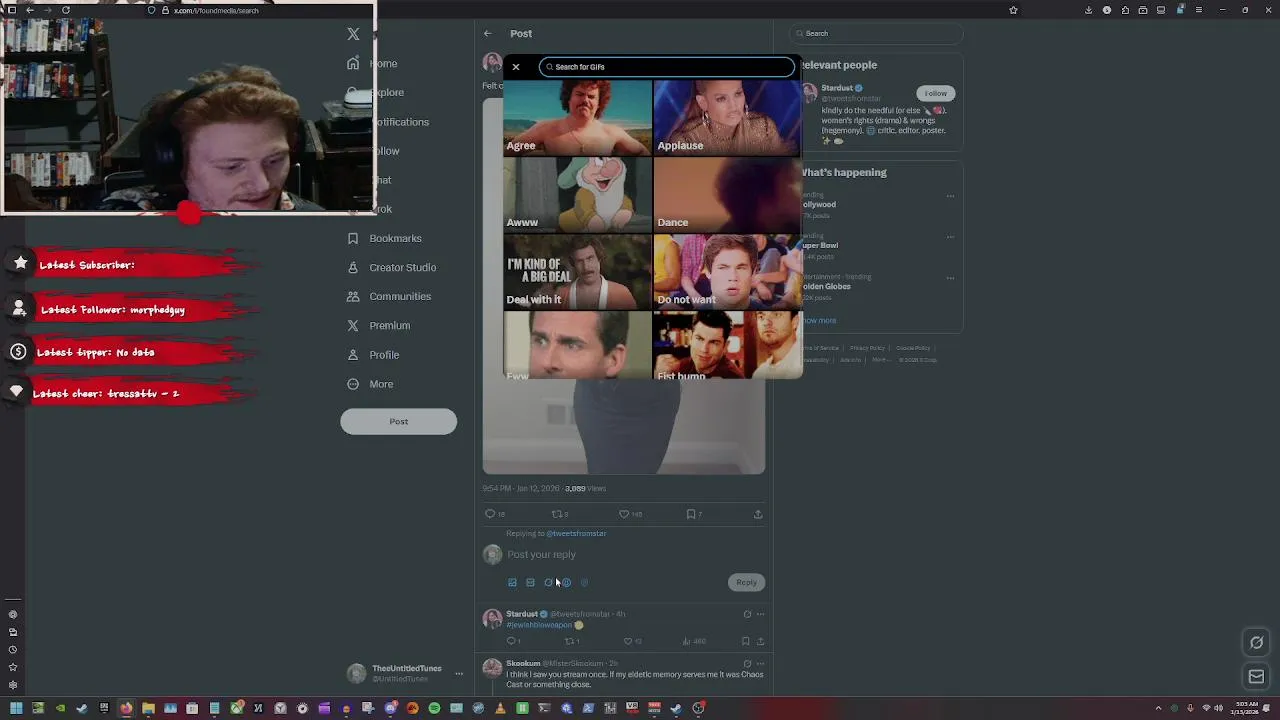The height and width of the screenshot is (720, 1280).
Task: Reload the page in browser toolbar
Action: click(x=65, y=10)
